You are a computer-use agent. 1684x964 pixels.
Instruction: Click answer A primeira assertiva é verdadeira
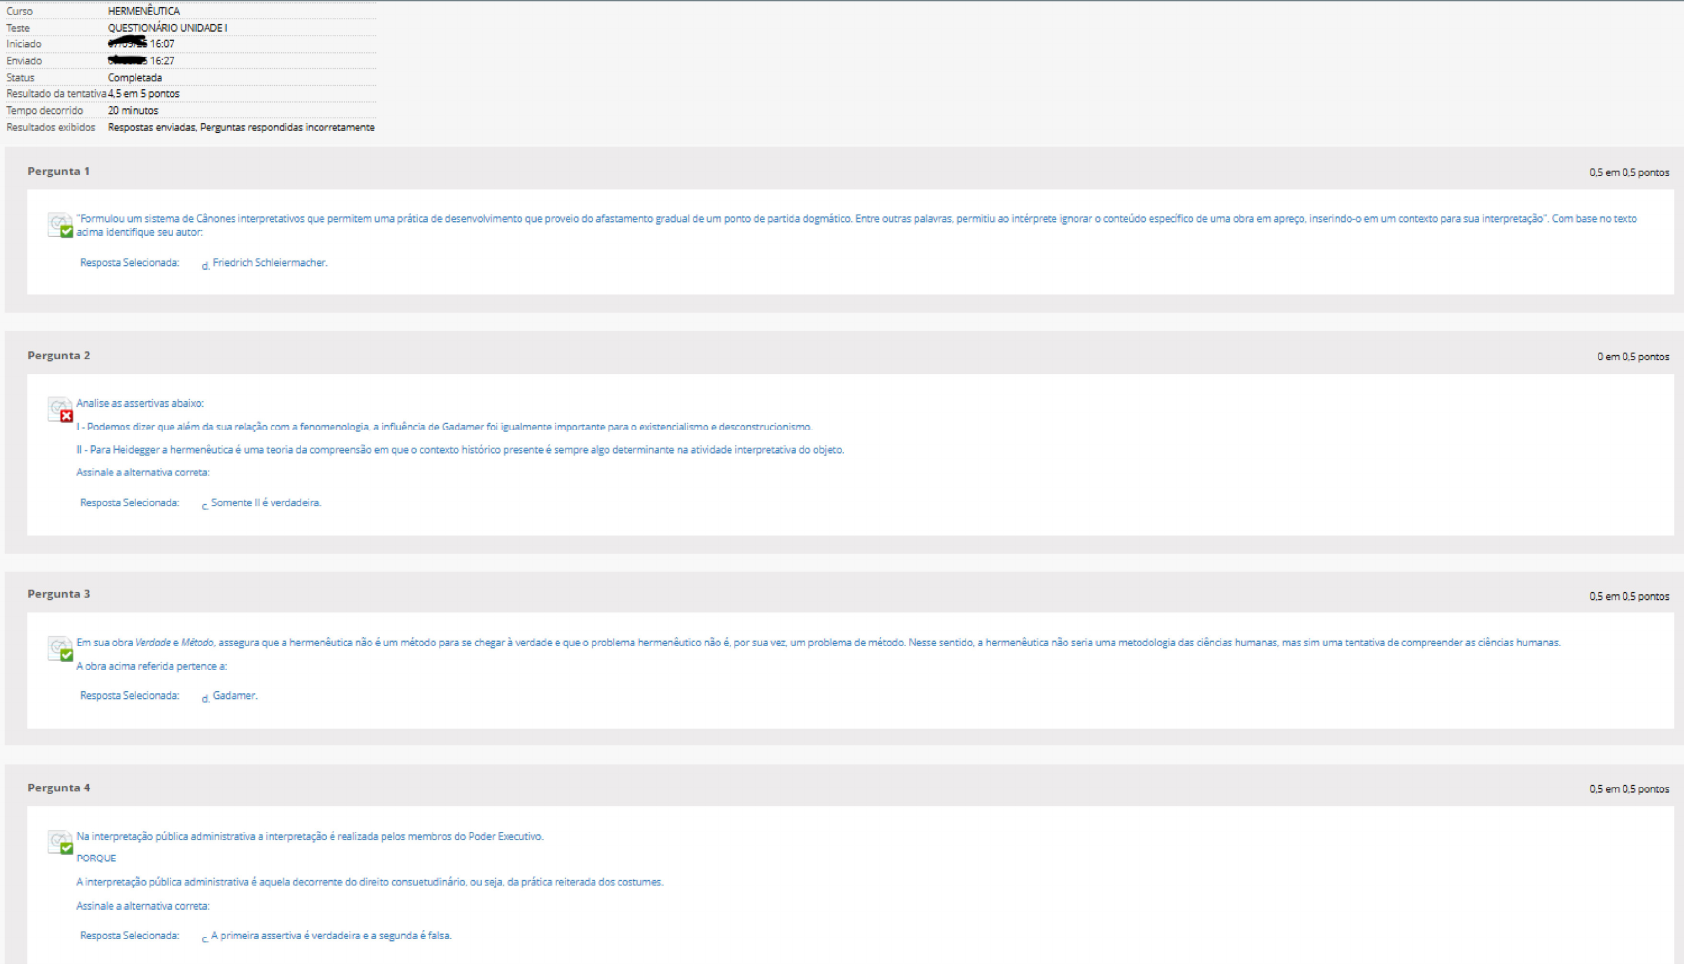tap(330, 936)
